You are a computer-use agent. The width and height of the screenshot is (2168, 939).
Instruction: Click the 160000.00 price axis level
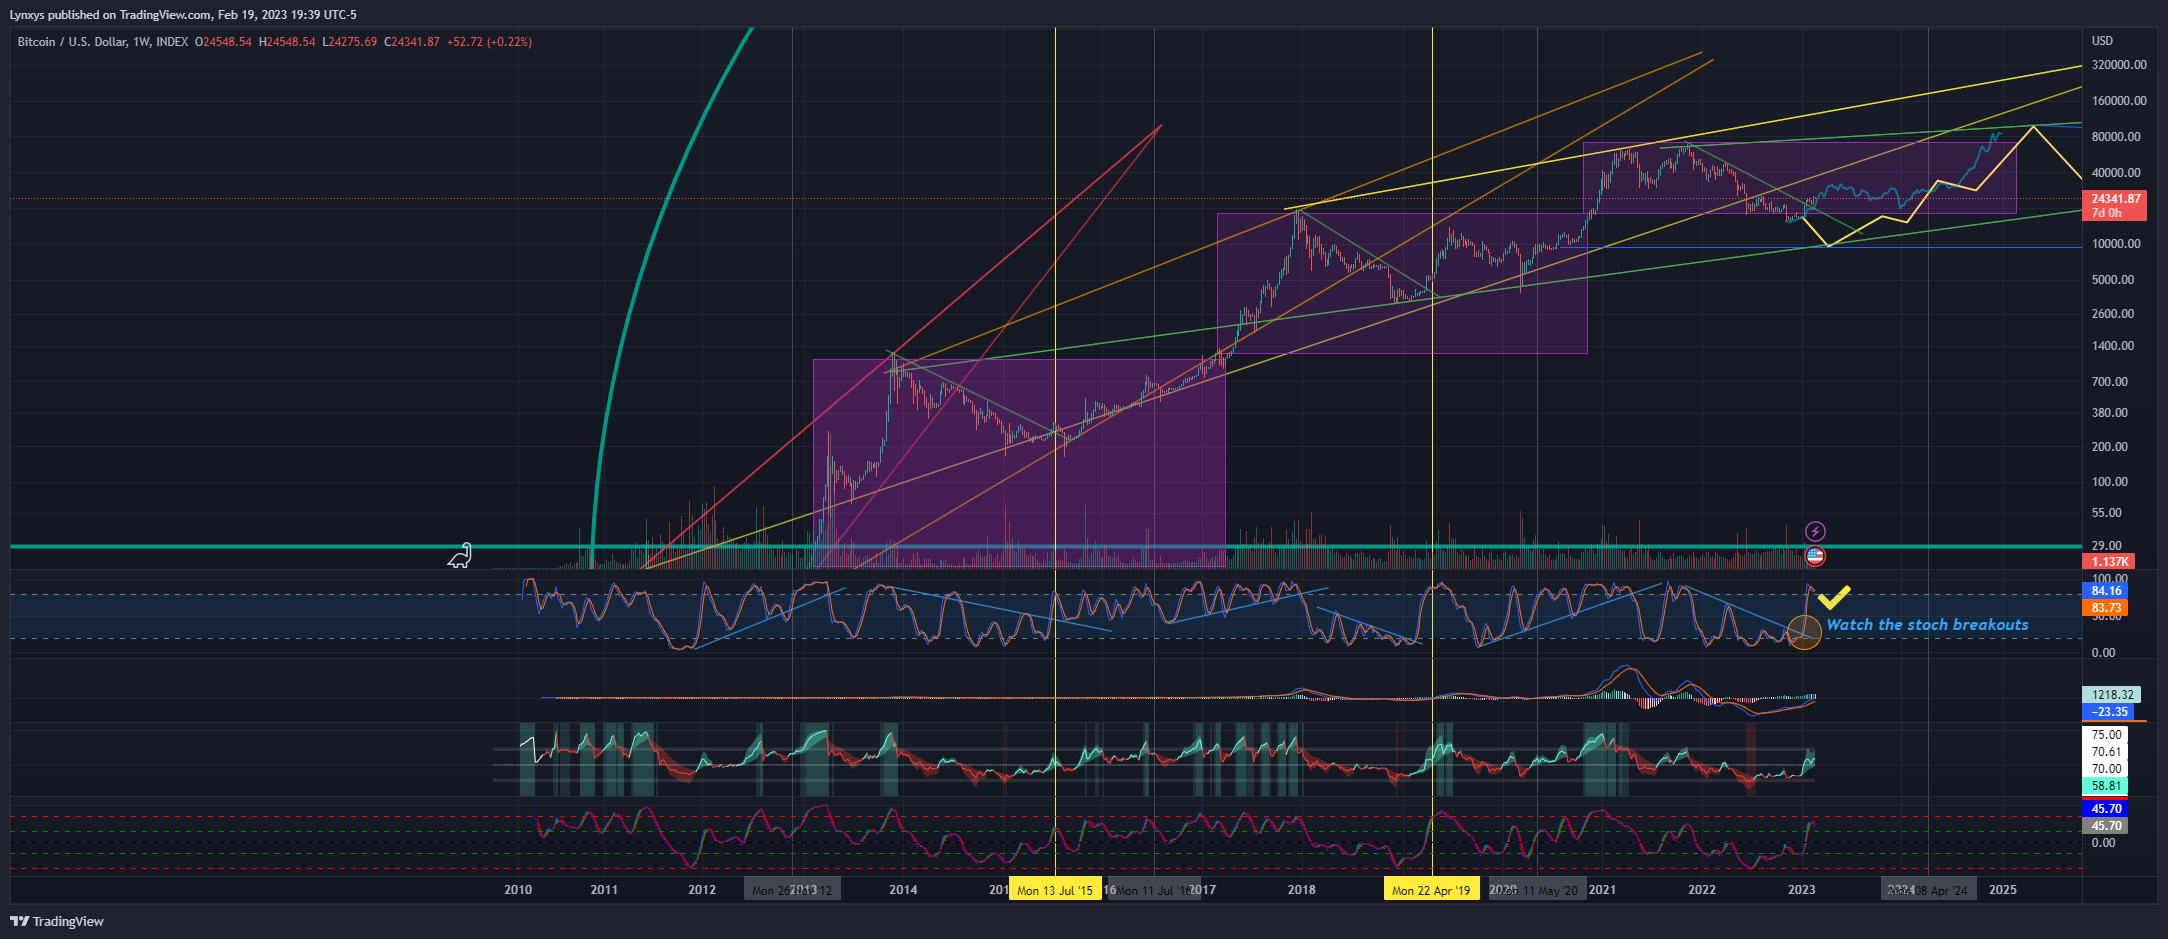2118,101
